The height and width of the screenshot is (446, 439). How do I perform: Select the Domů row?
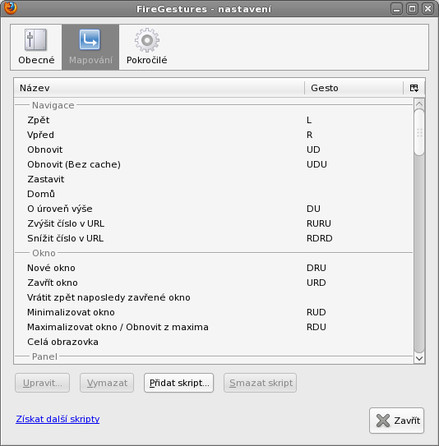(x=213, y=194)
